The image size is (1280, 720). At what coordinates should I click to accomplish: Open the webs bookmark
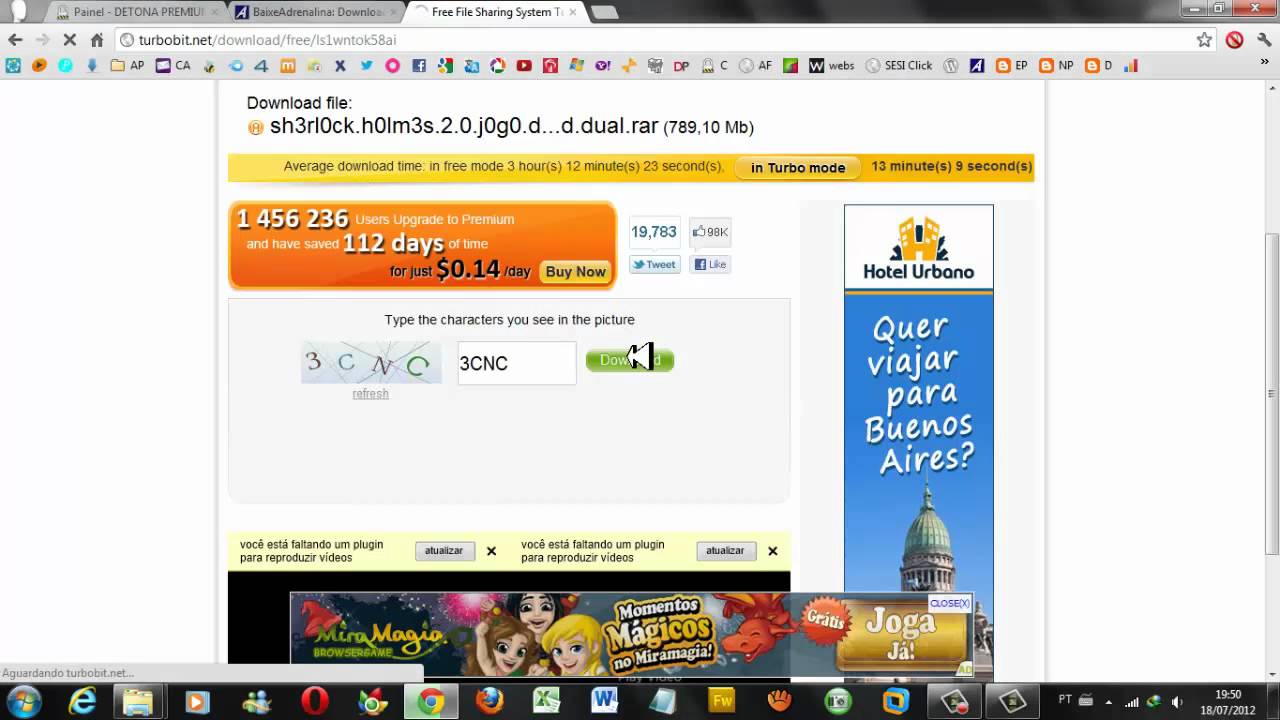[831, 66]
